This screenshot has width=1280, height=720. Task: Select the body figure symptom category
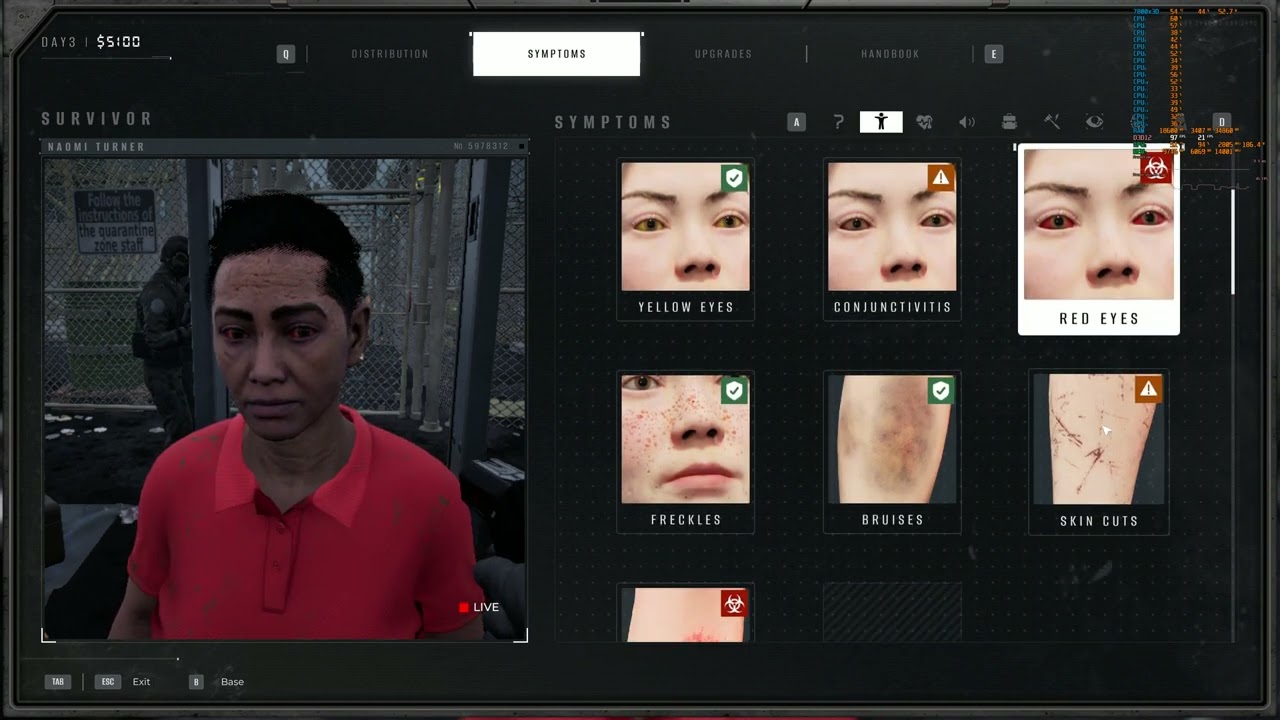pyautogui.click(x=881, y=122)
